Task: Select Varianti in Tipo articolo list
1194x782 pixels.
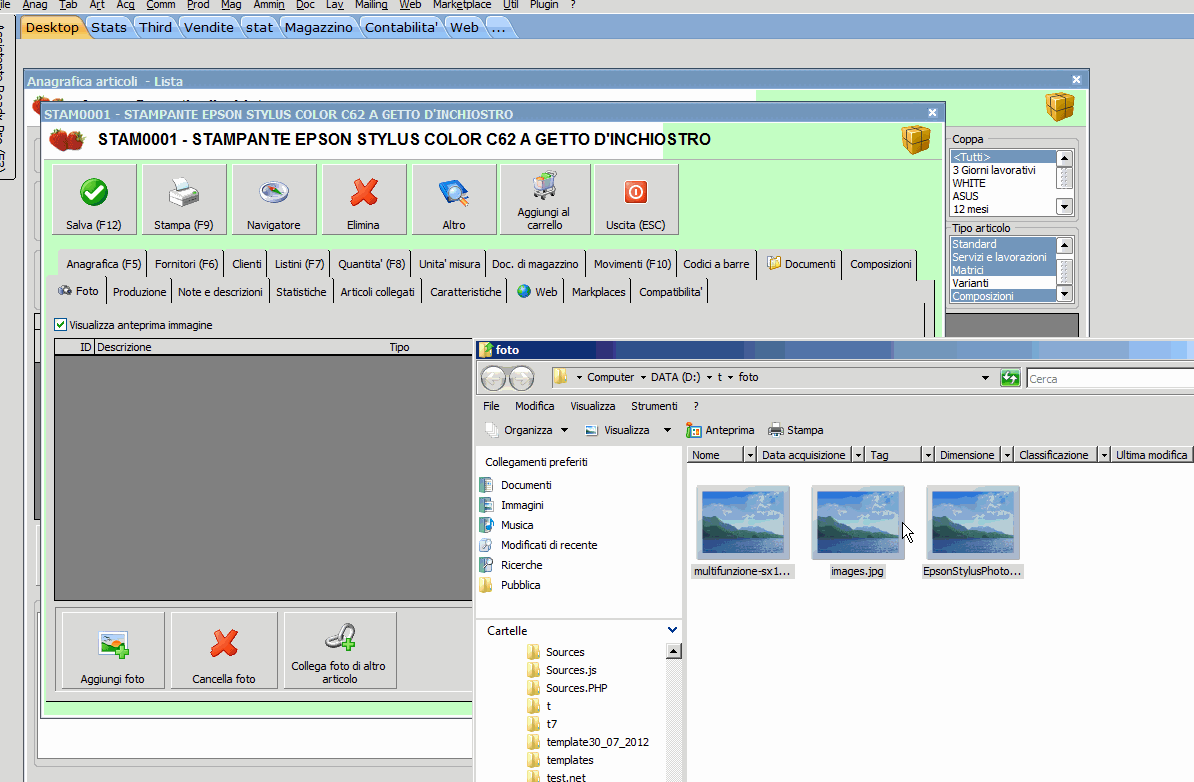Action: click(x=1003, y=283)
